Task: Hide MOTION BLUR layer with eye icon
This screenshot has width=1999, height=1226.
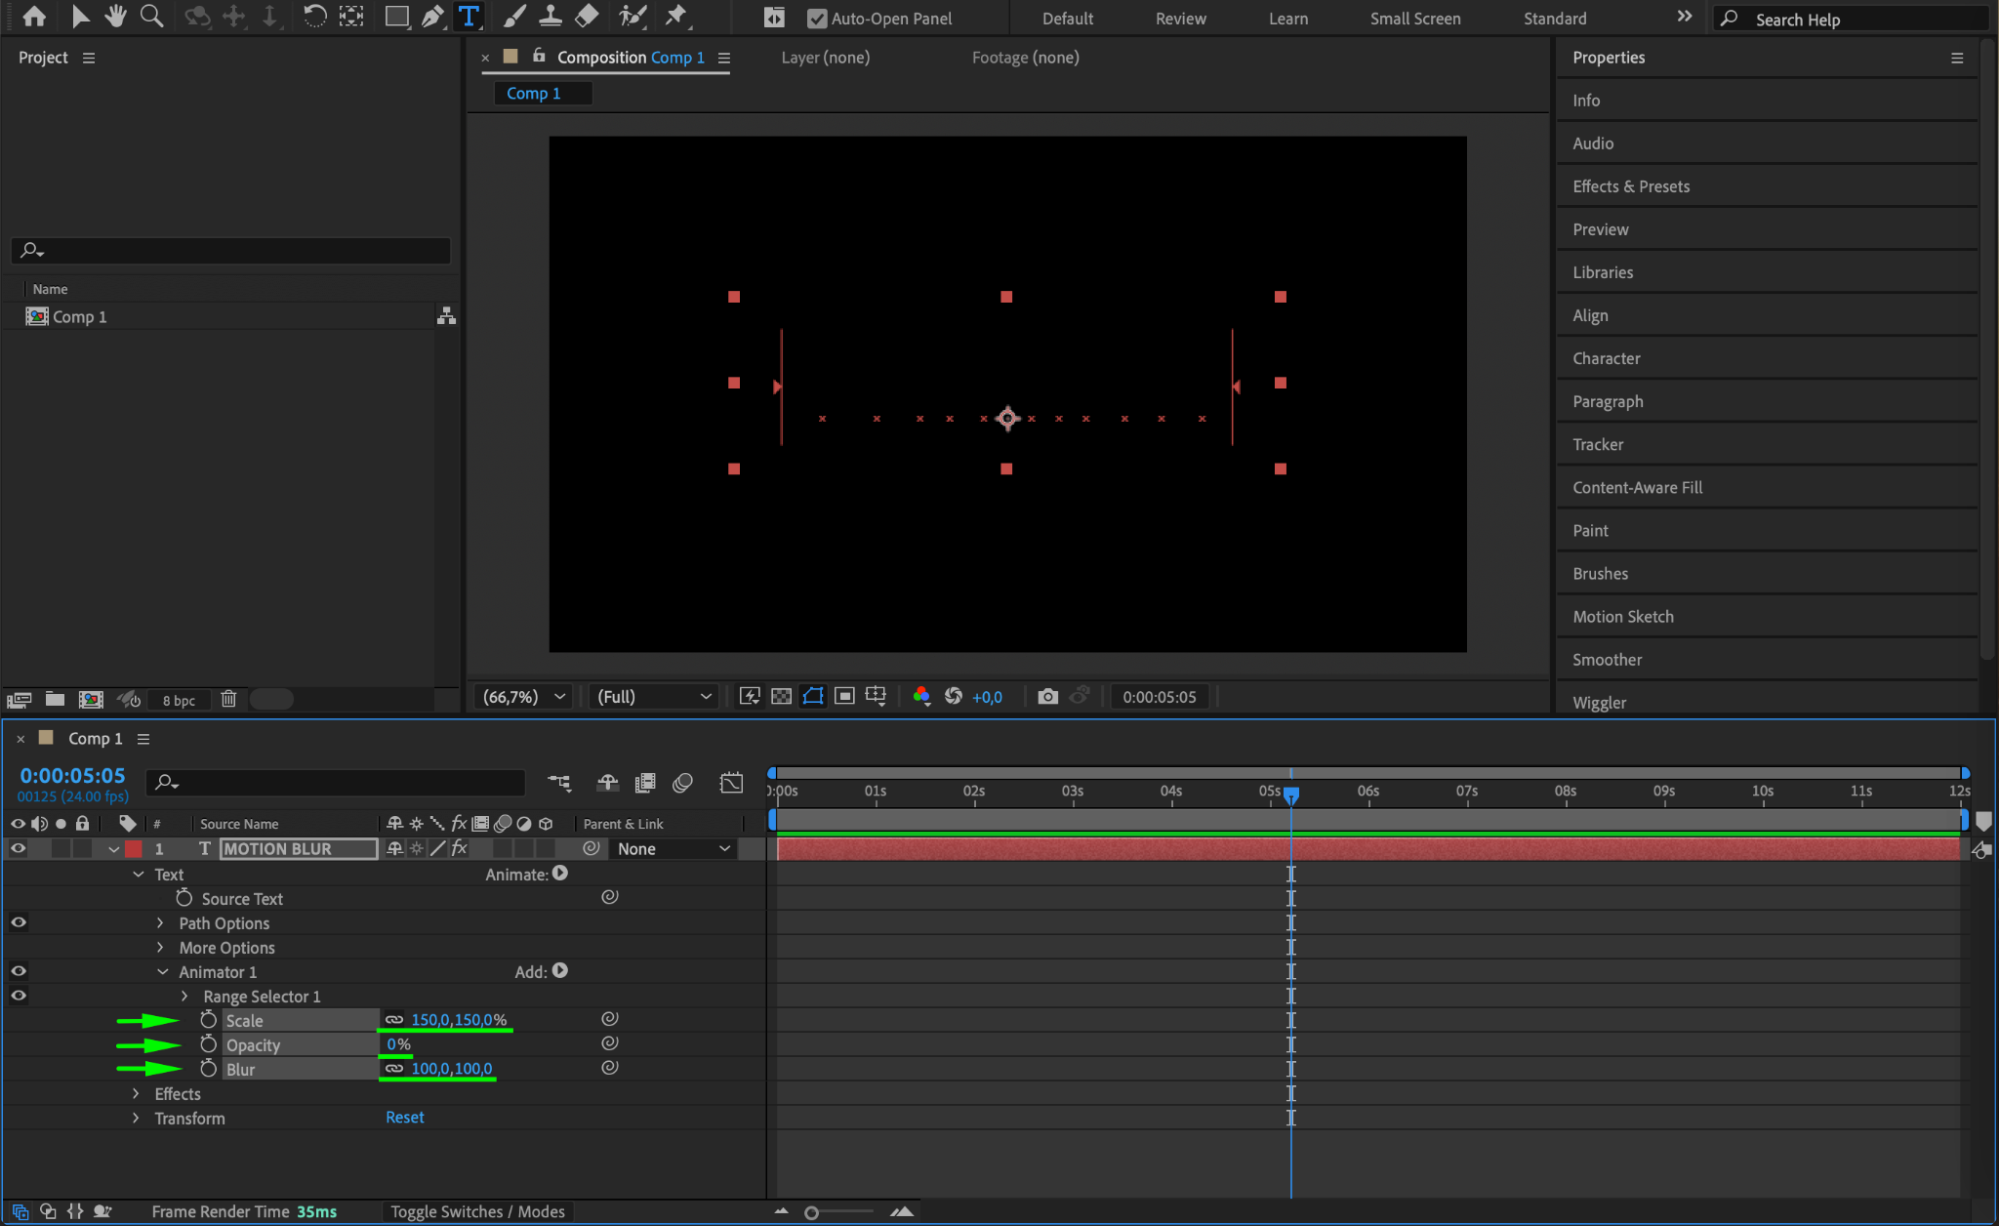Action: pos(18,849)
